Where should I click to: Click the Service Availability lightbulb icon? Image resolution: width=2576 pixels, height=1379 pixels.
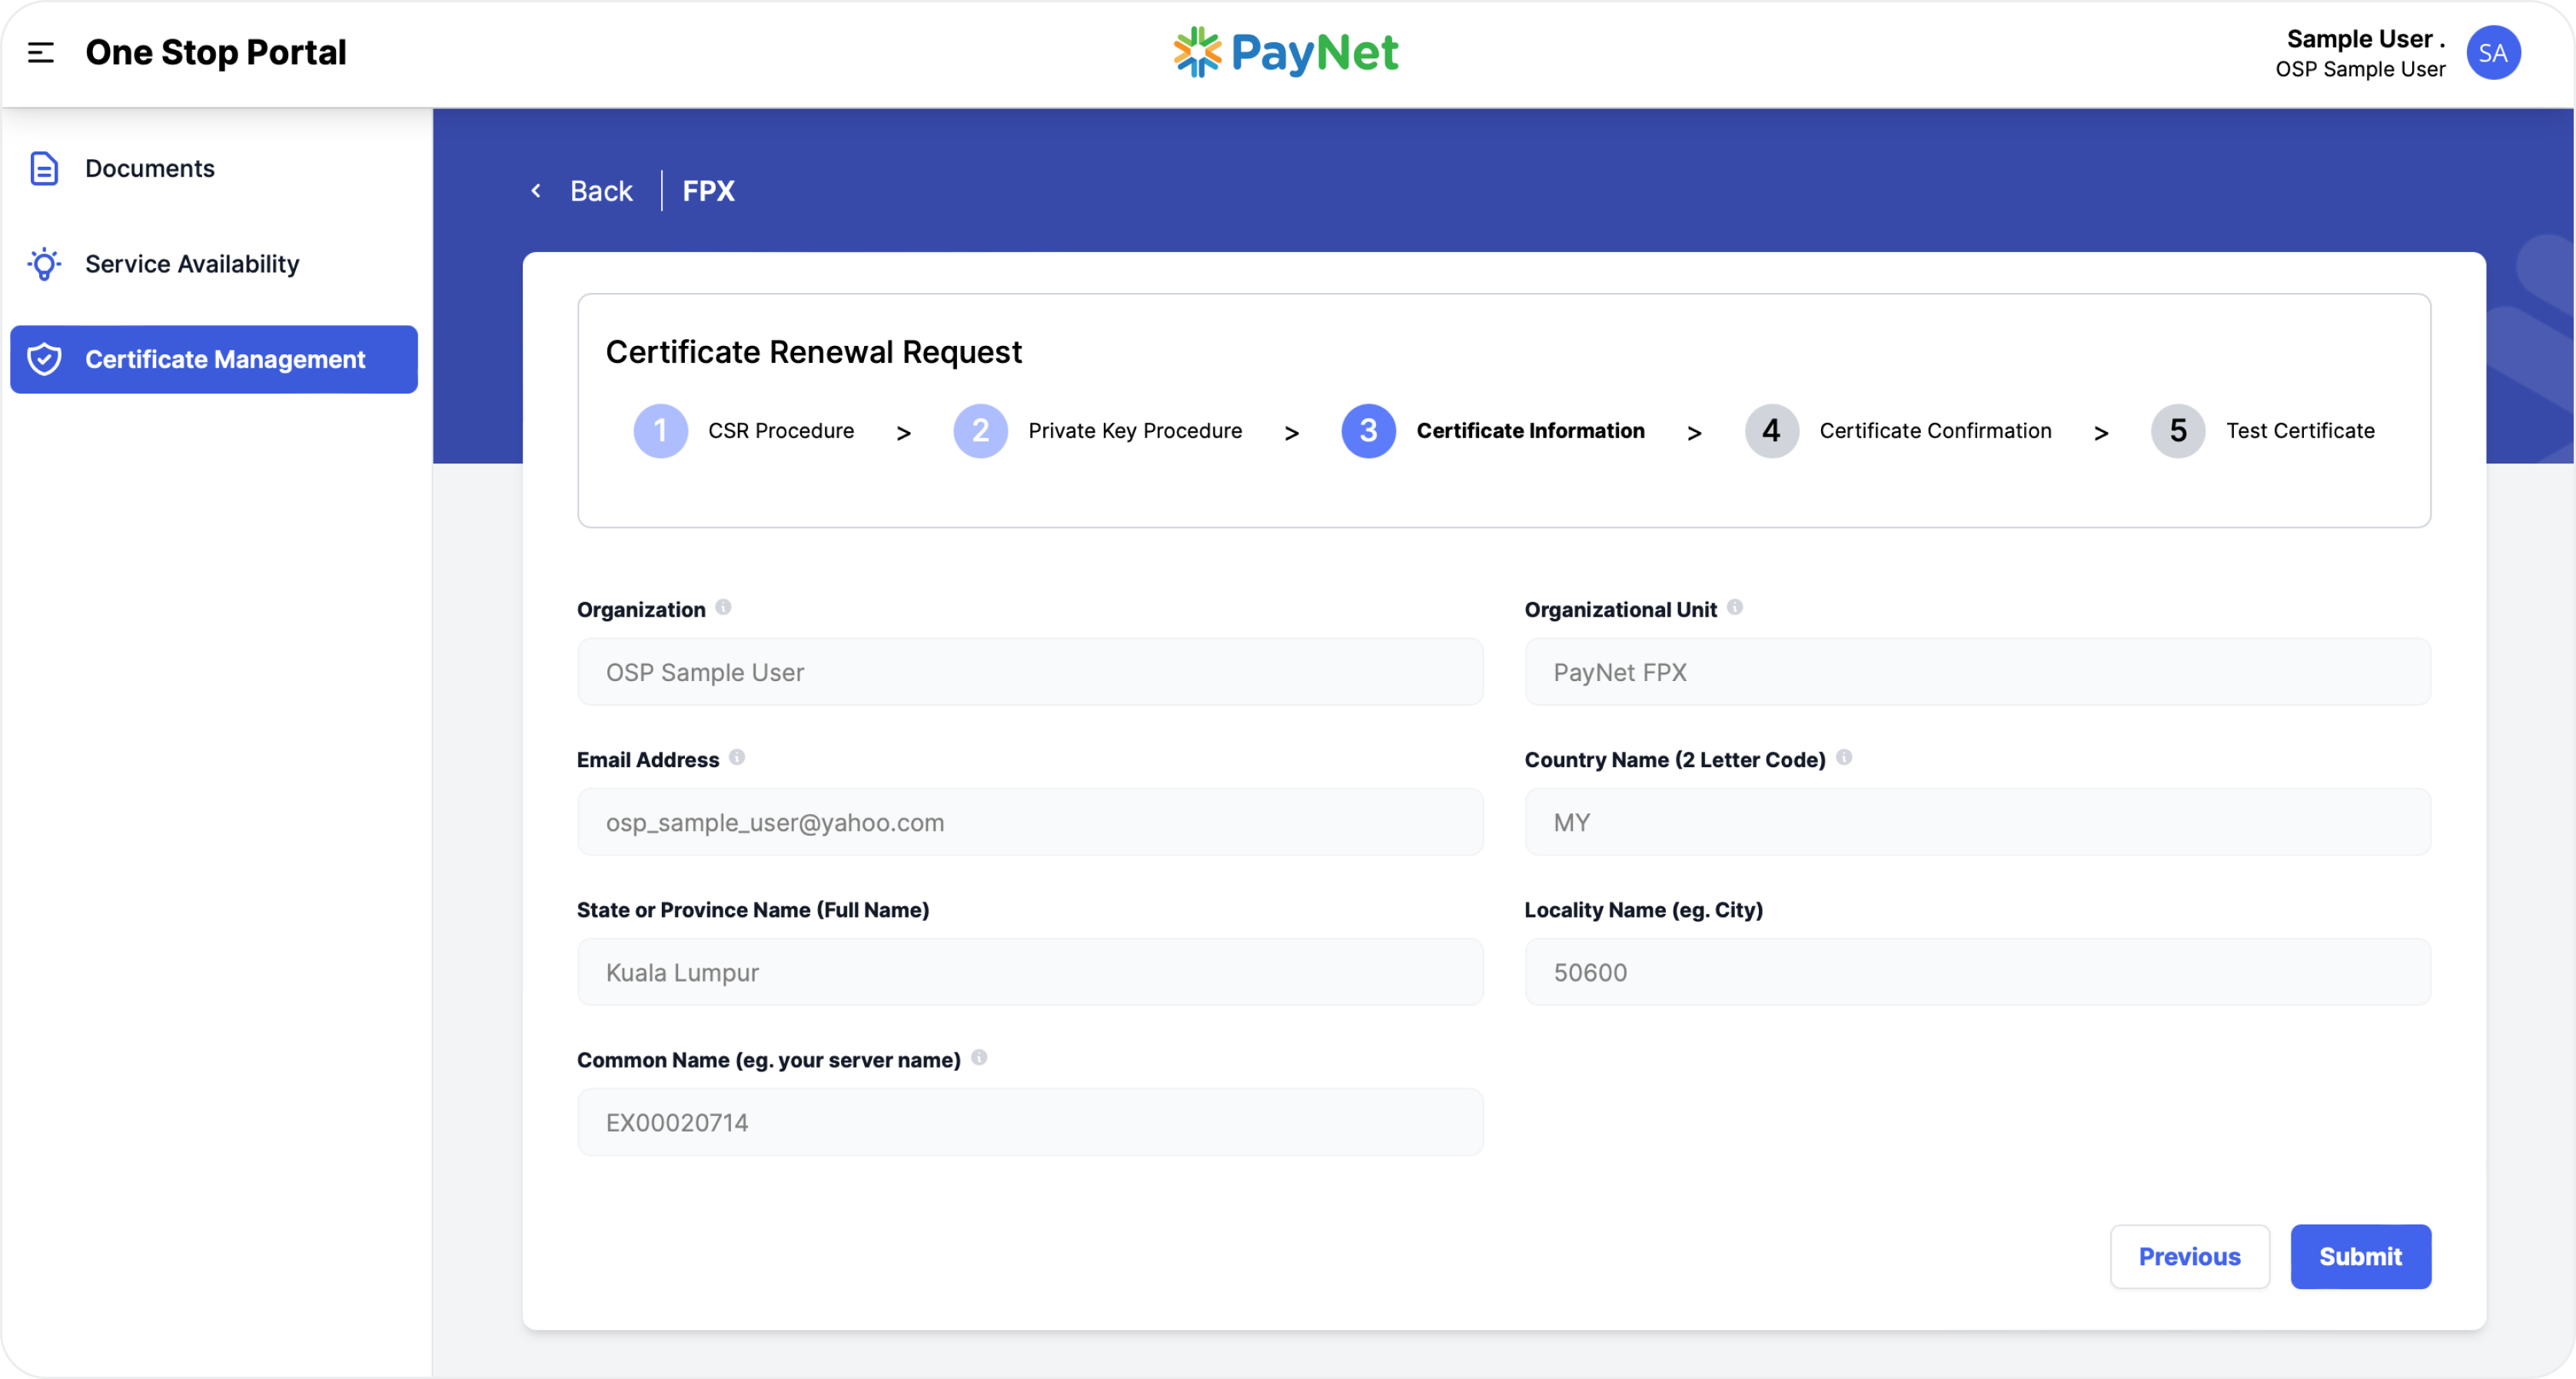click(44, 264)
